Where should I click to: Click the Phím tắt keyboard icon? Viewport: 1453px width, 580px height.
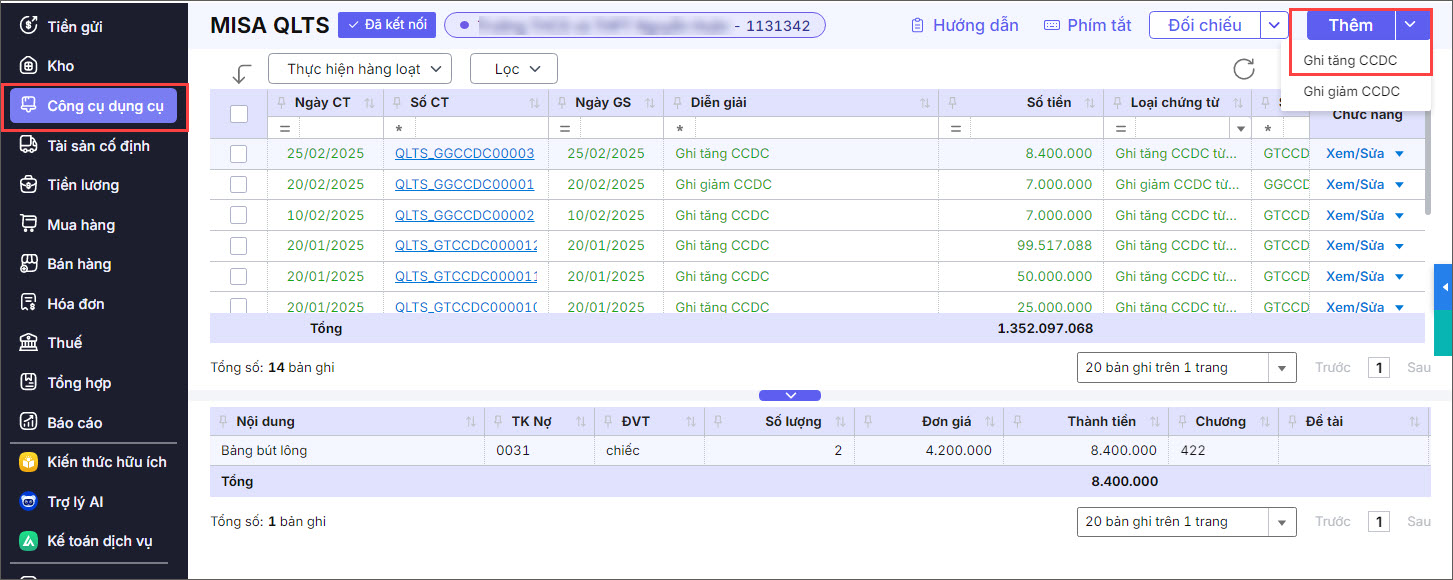click(1051, 25)
